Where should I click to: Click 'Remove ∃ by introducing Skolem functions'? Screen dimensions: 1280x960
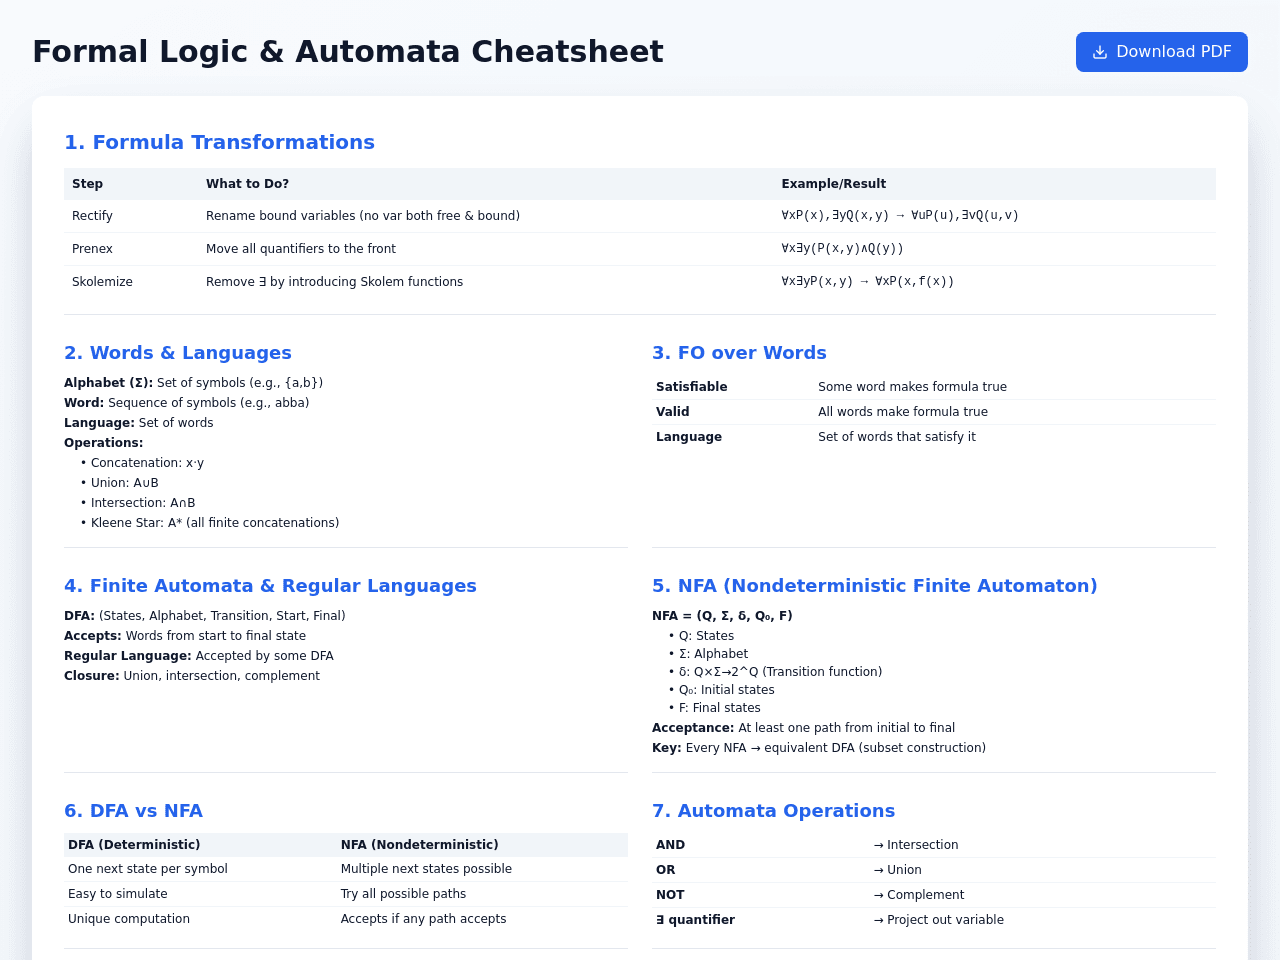coord(334,282)
